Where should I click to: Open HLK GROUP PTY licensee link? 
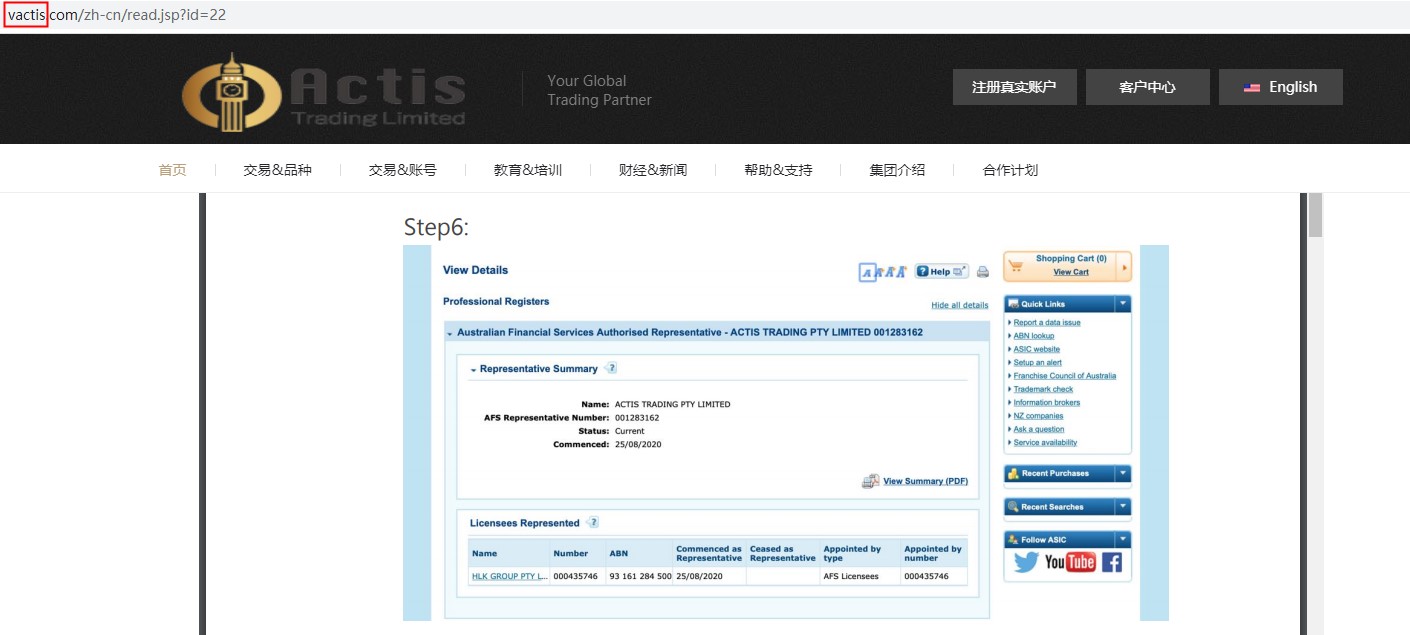click(509, 576)
